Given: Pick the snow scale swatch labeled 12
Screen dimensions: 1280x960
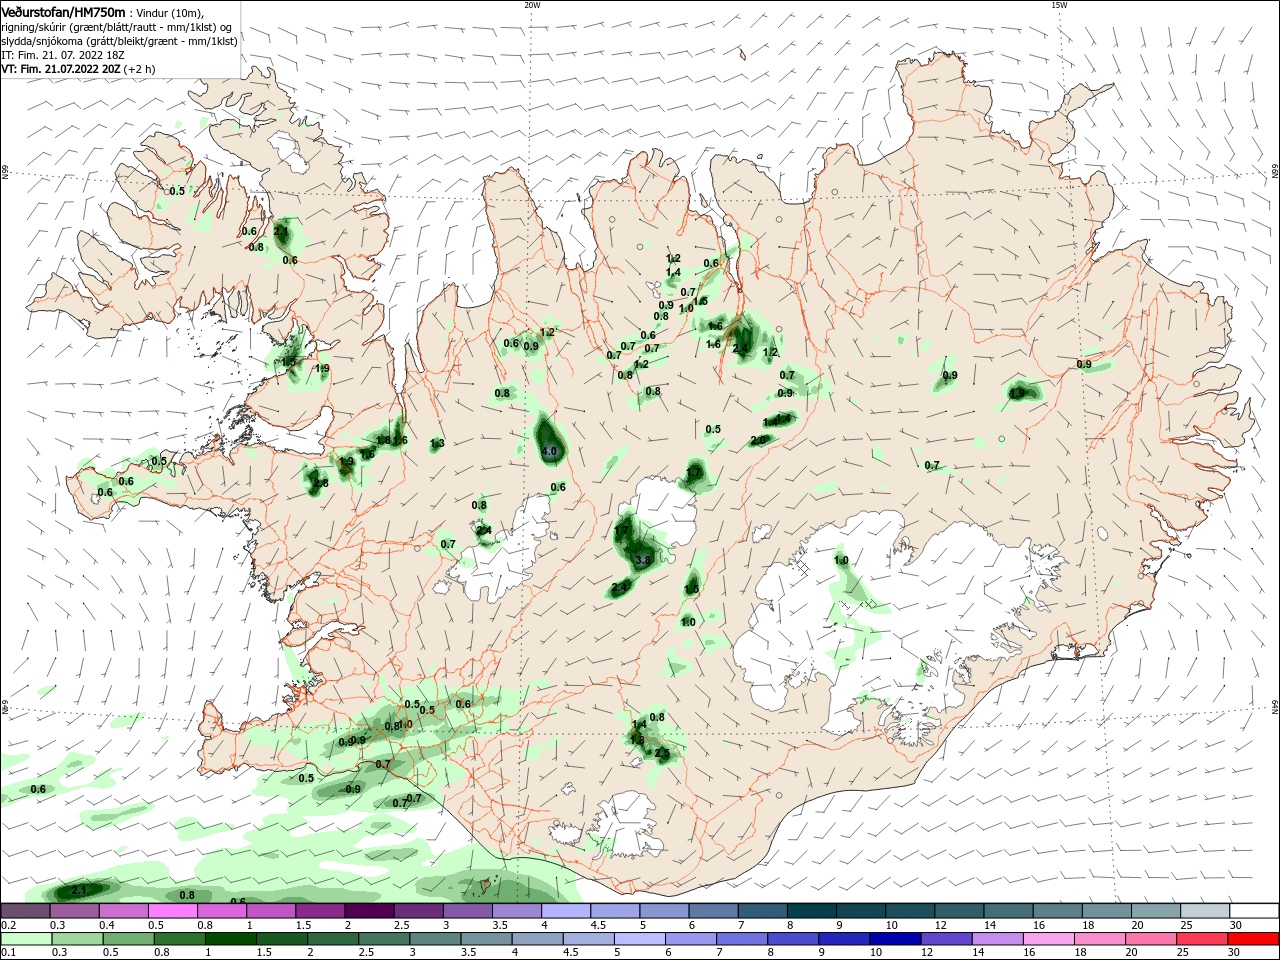Looking at the screenshot, I should point(960,911).
